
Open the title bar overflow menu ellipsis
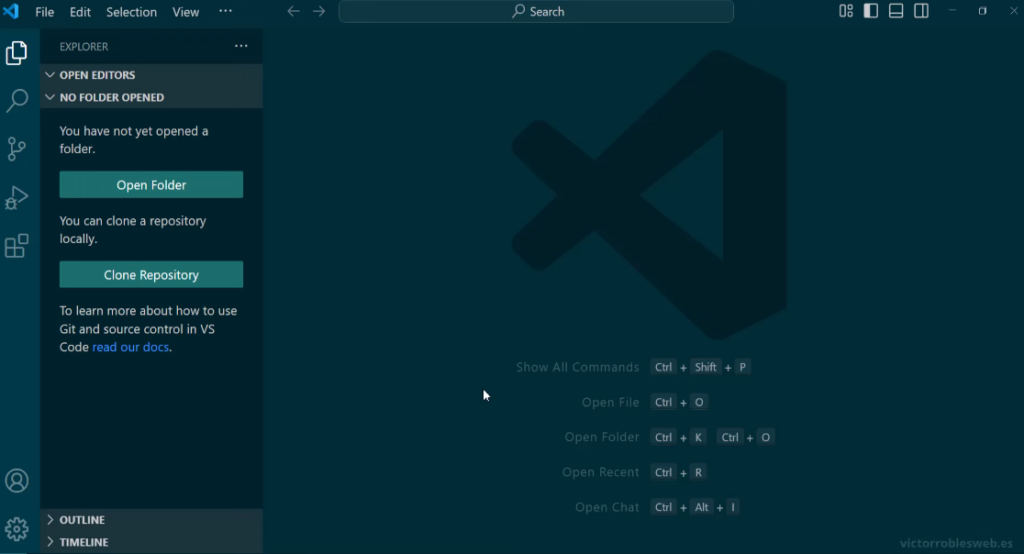click(x=225, y=11)
